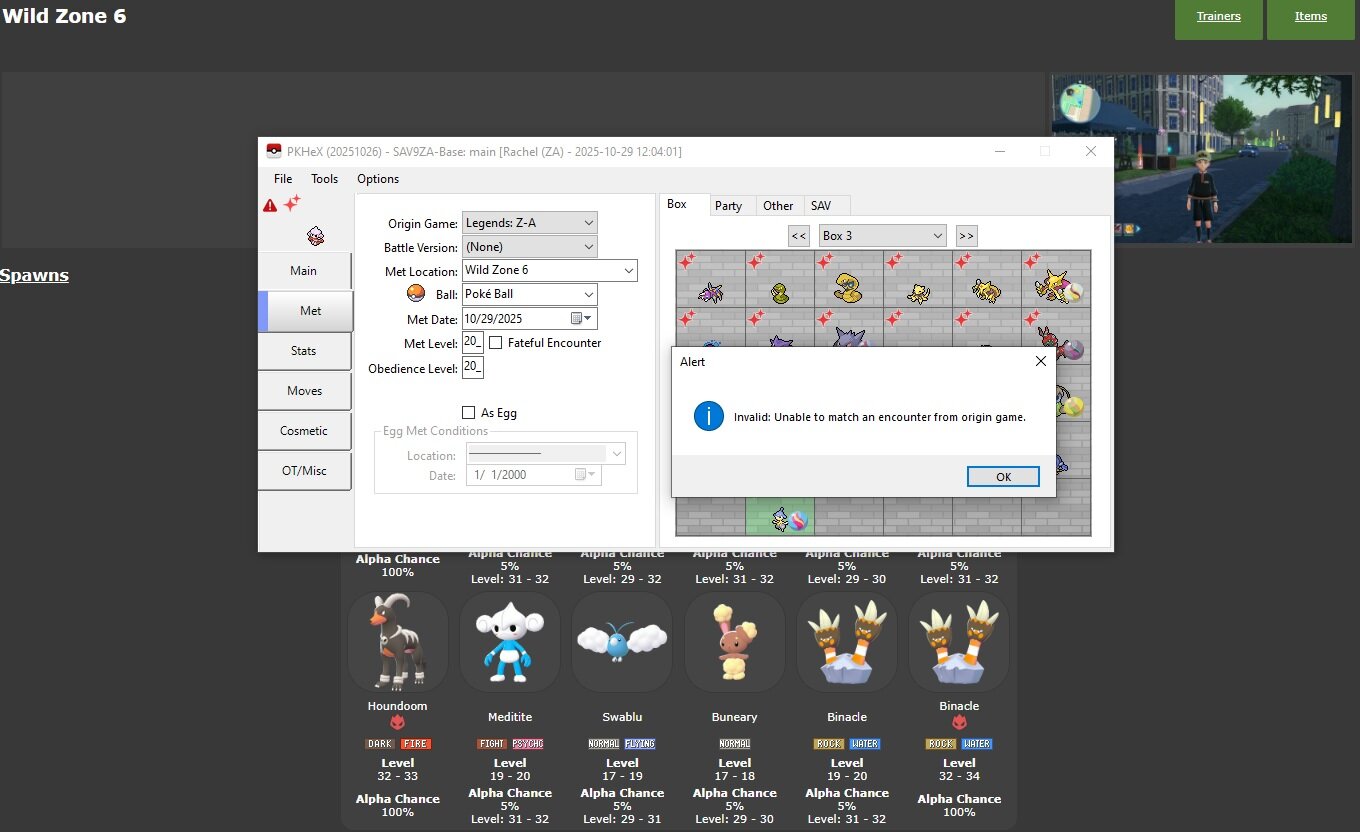Screen dimensions: 1360x832
Task: Click the Swablu spawn image
Action: coord(622,641)
